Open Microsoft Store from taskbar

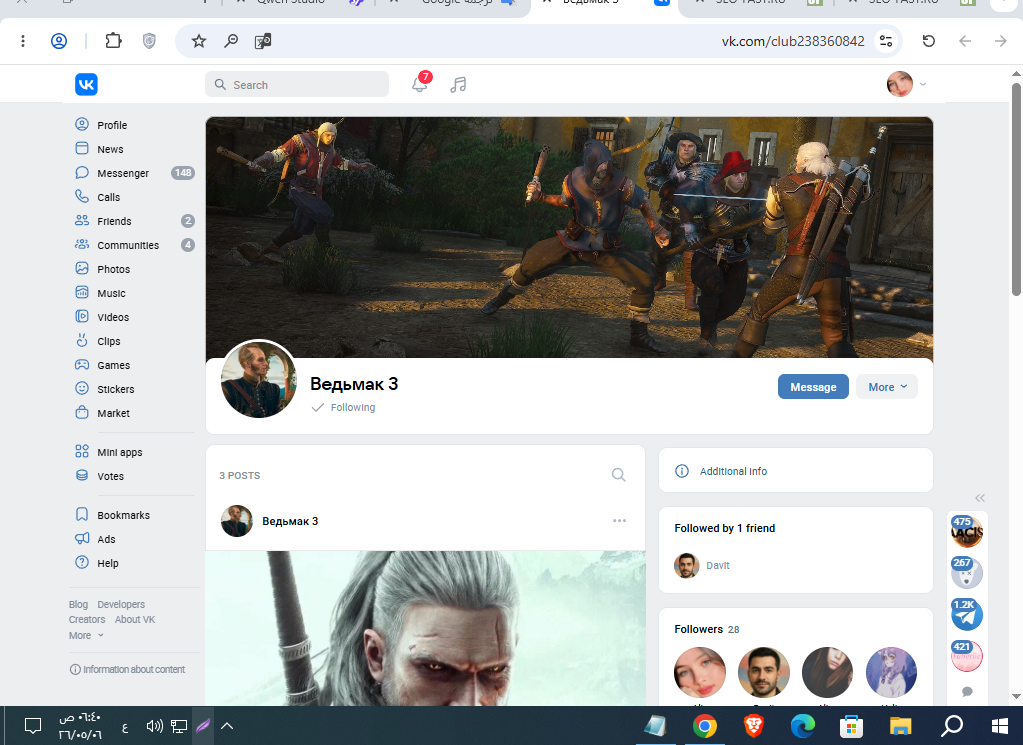point(851,725)
